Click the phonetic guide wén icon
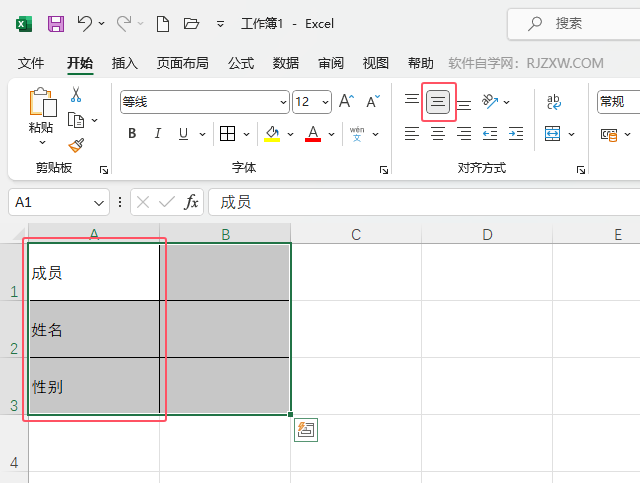 (357, 134)
